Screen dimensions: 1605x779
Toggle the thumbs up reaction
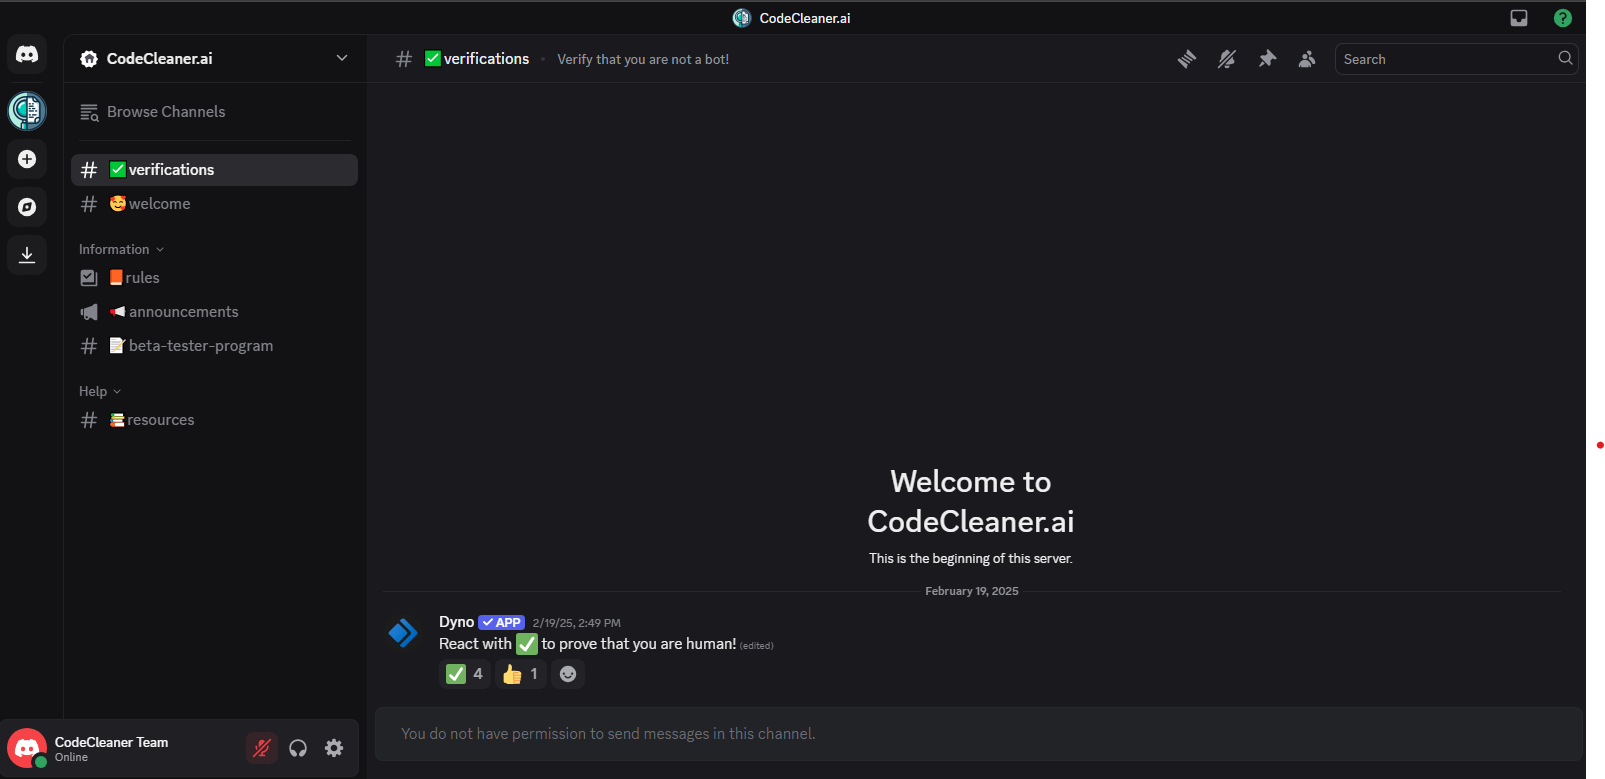click(521, 674)
